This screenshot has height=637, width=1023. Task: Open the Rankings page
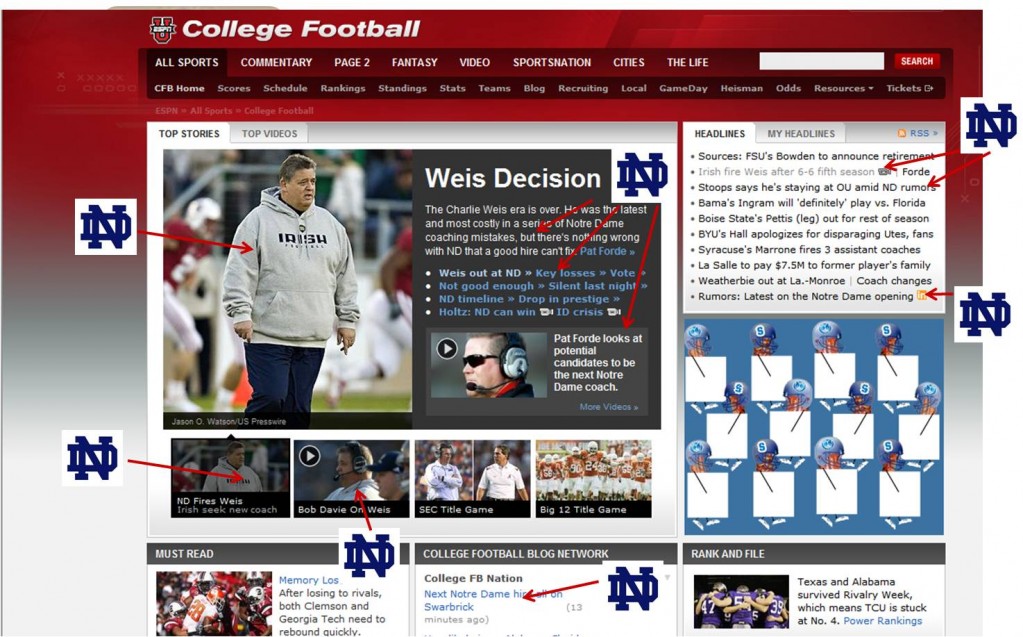(x=343, y=88)
